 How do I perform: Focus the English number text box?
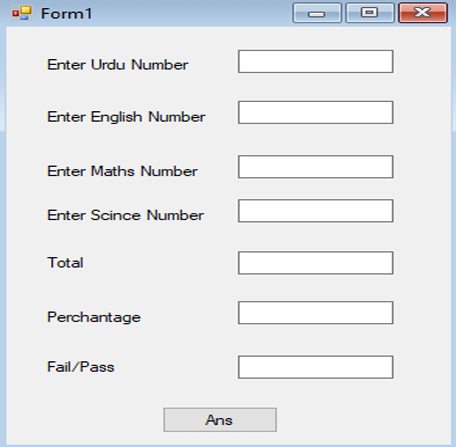click(x=316, y=112)
